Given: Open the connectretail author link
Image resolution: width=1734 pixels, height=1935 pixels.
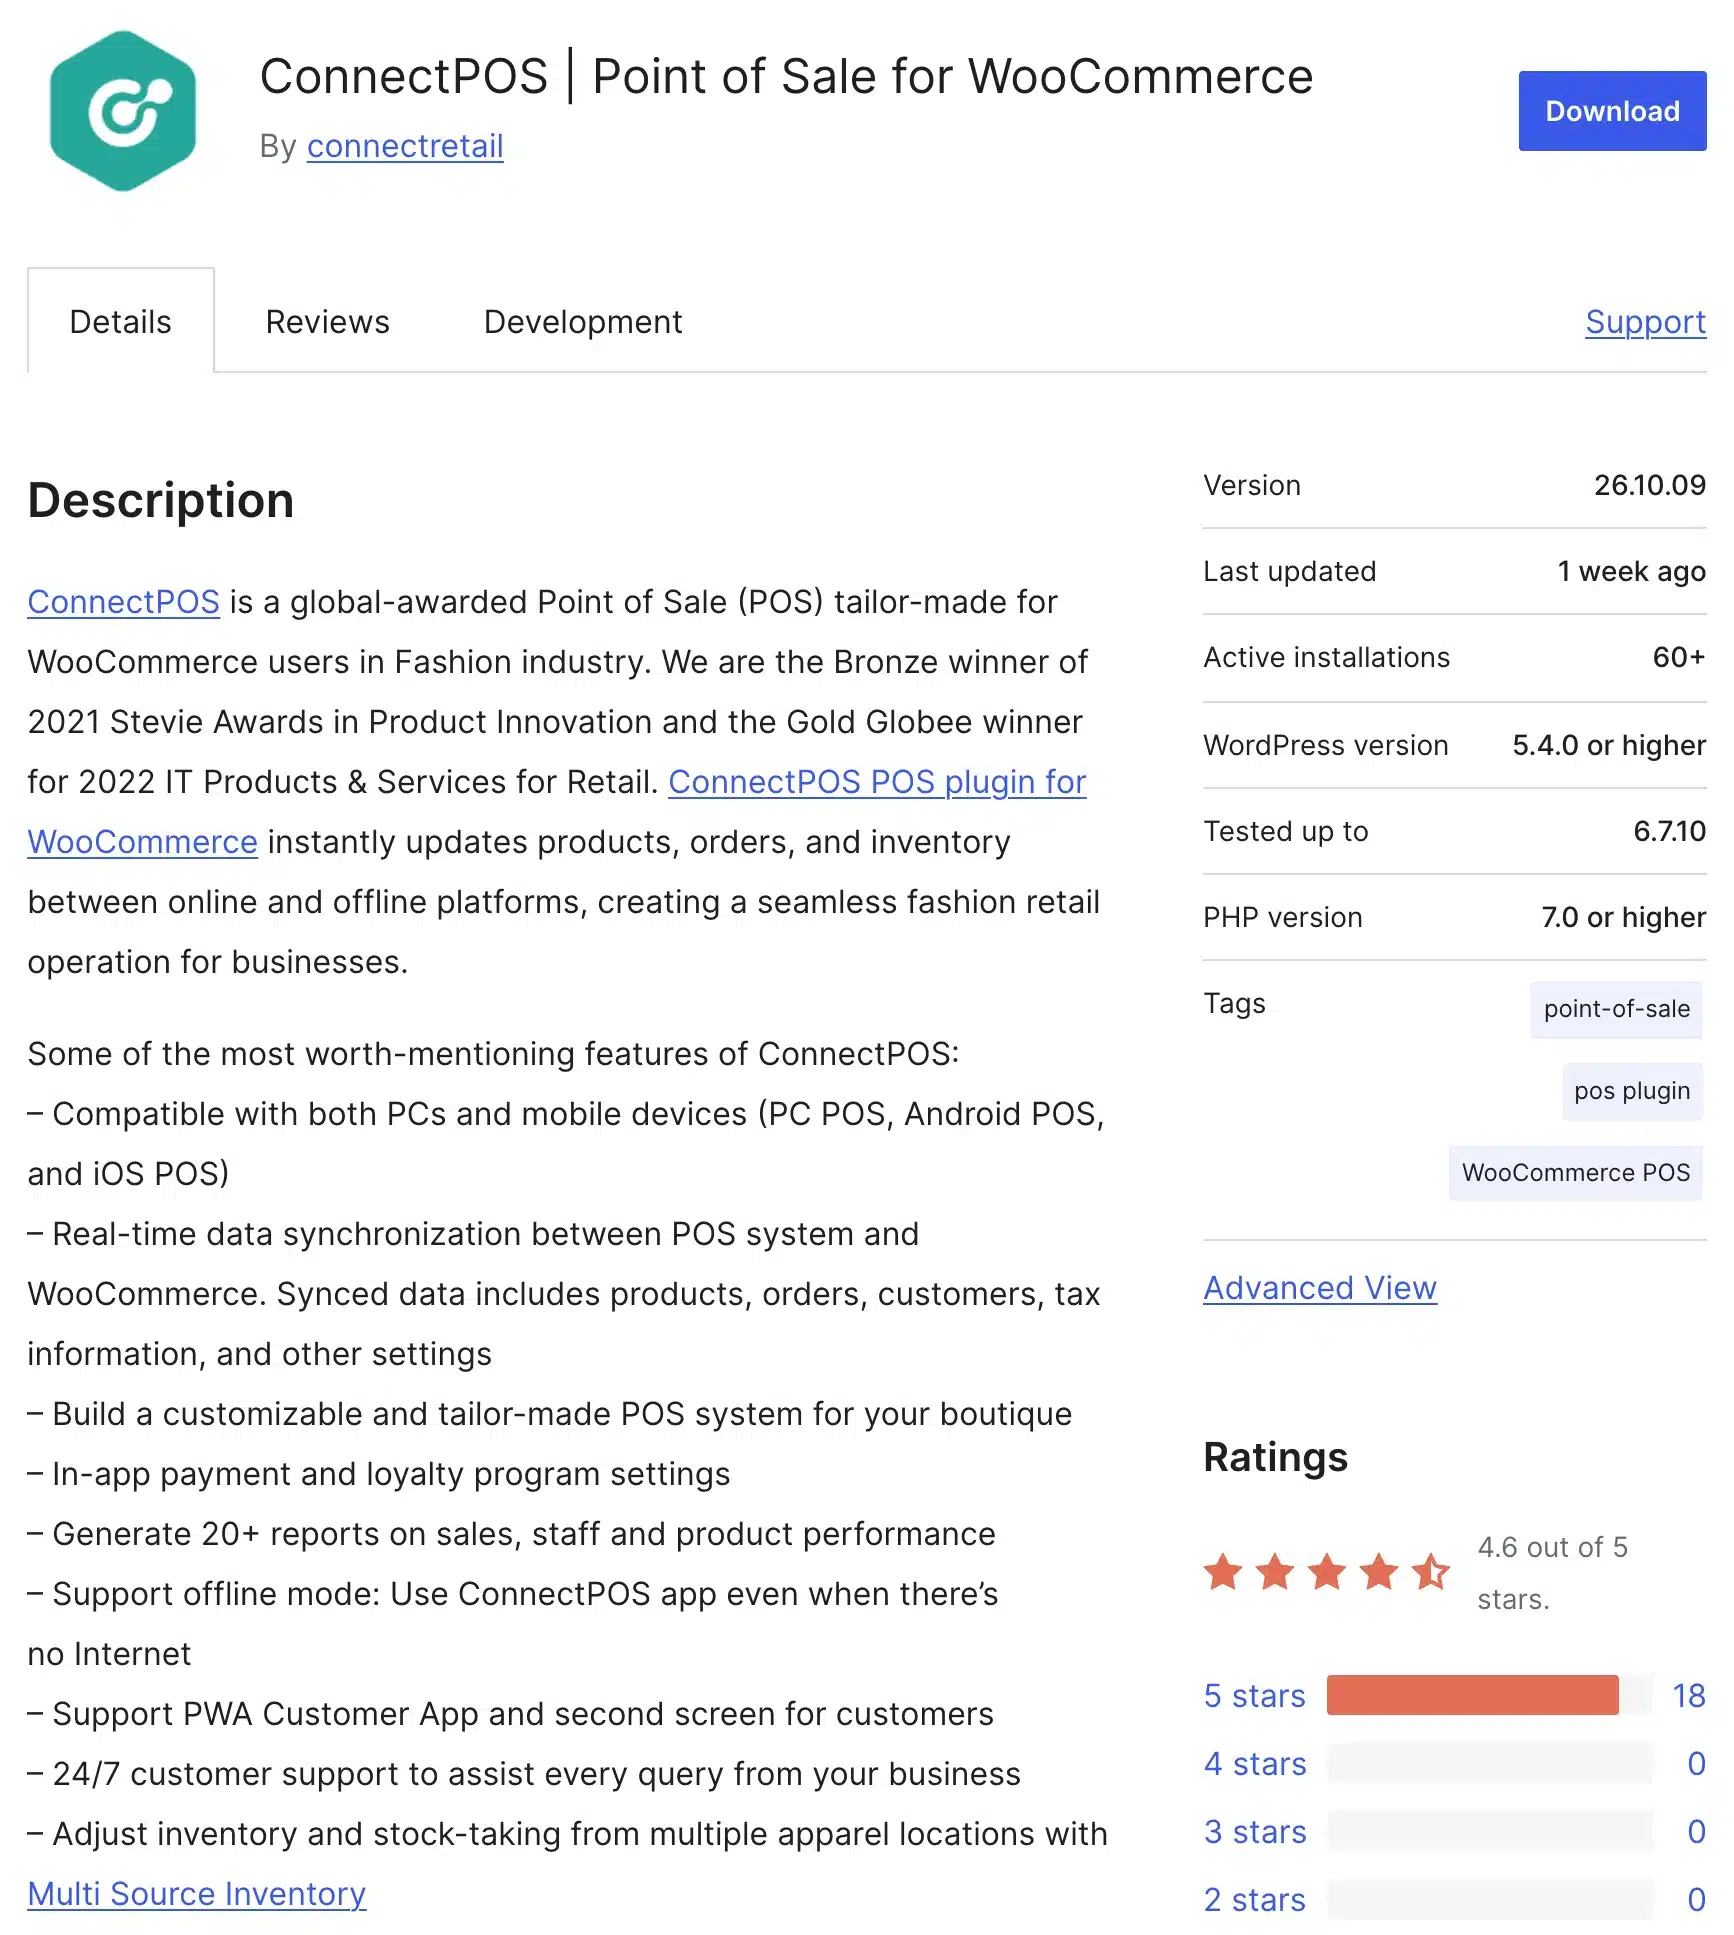Looking at the screenshot, I should click(405, 146).
